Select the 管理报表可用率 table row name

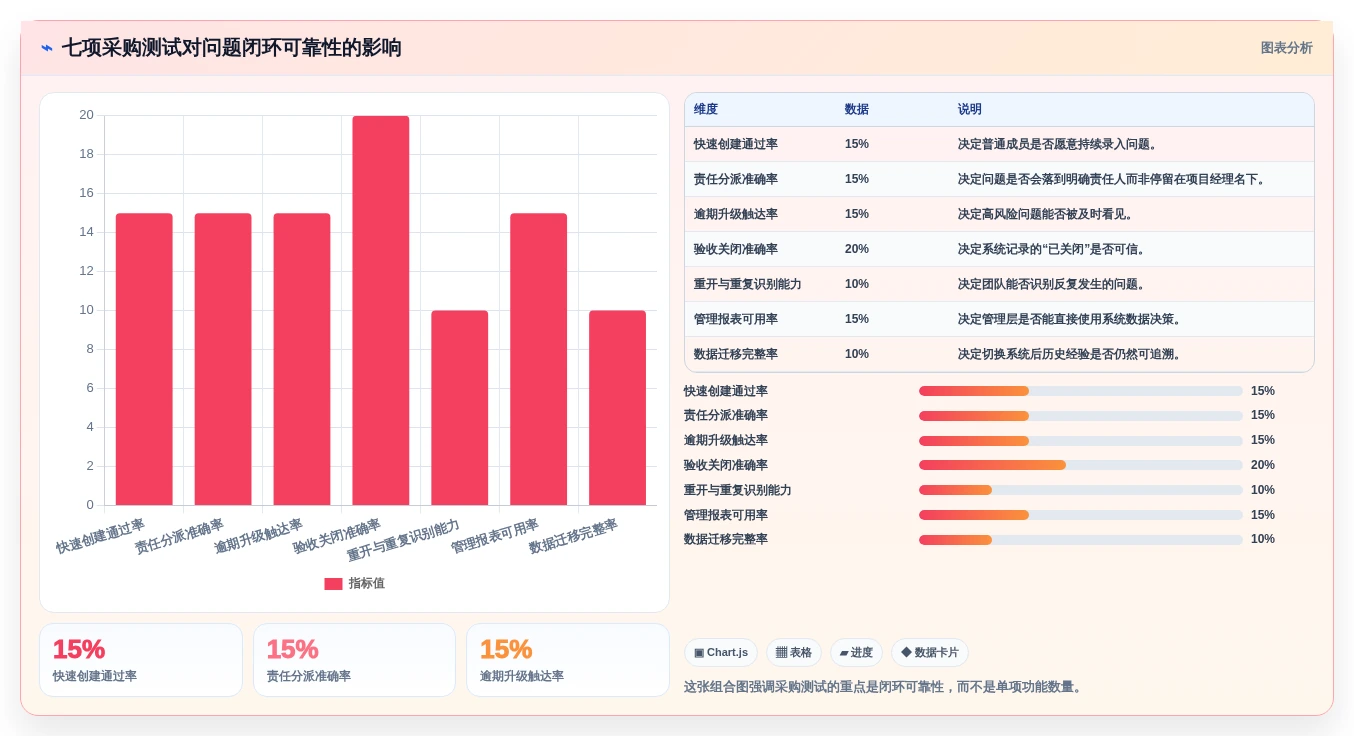point(736,319)
